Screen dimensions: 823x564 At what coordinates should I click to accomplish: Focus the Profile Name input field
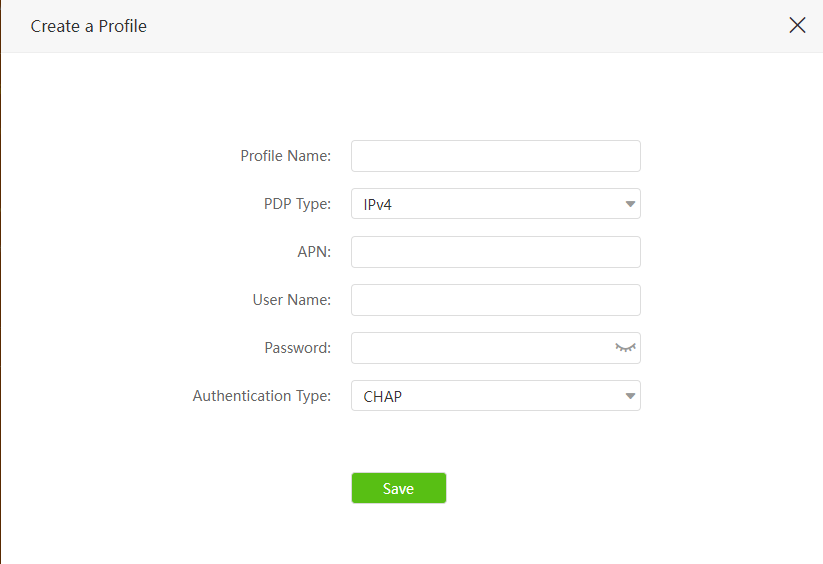tap(495, 156)
